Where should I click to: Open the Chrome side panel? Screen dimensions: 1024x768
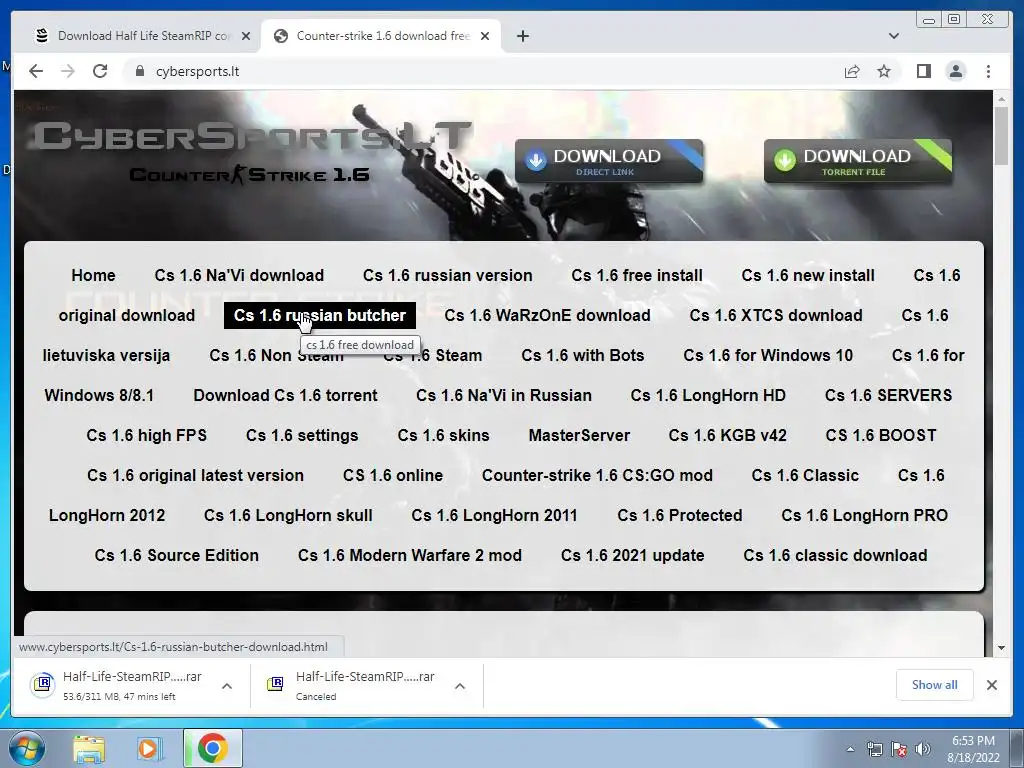click(x=923, y=71)
